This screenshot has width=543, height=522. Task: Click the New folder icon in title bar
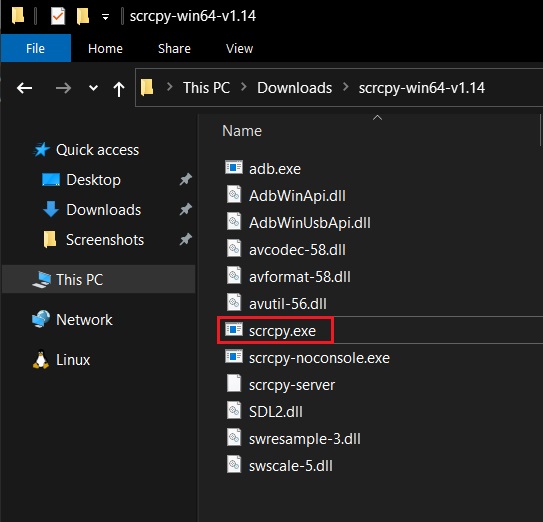click(x=83, y=16)
